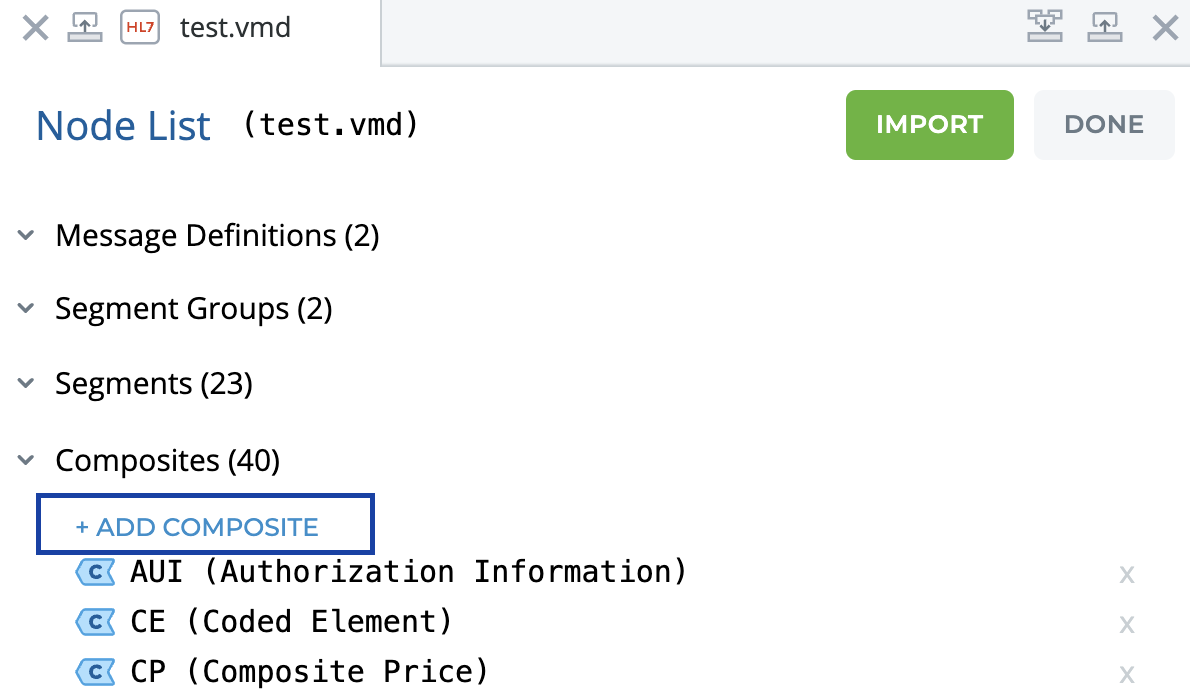Click the HL7 file type icon

140,28
